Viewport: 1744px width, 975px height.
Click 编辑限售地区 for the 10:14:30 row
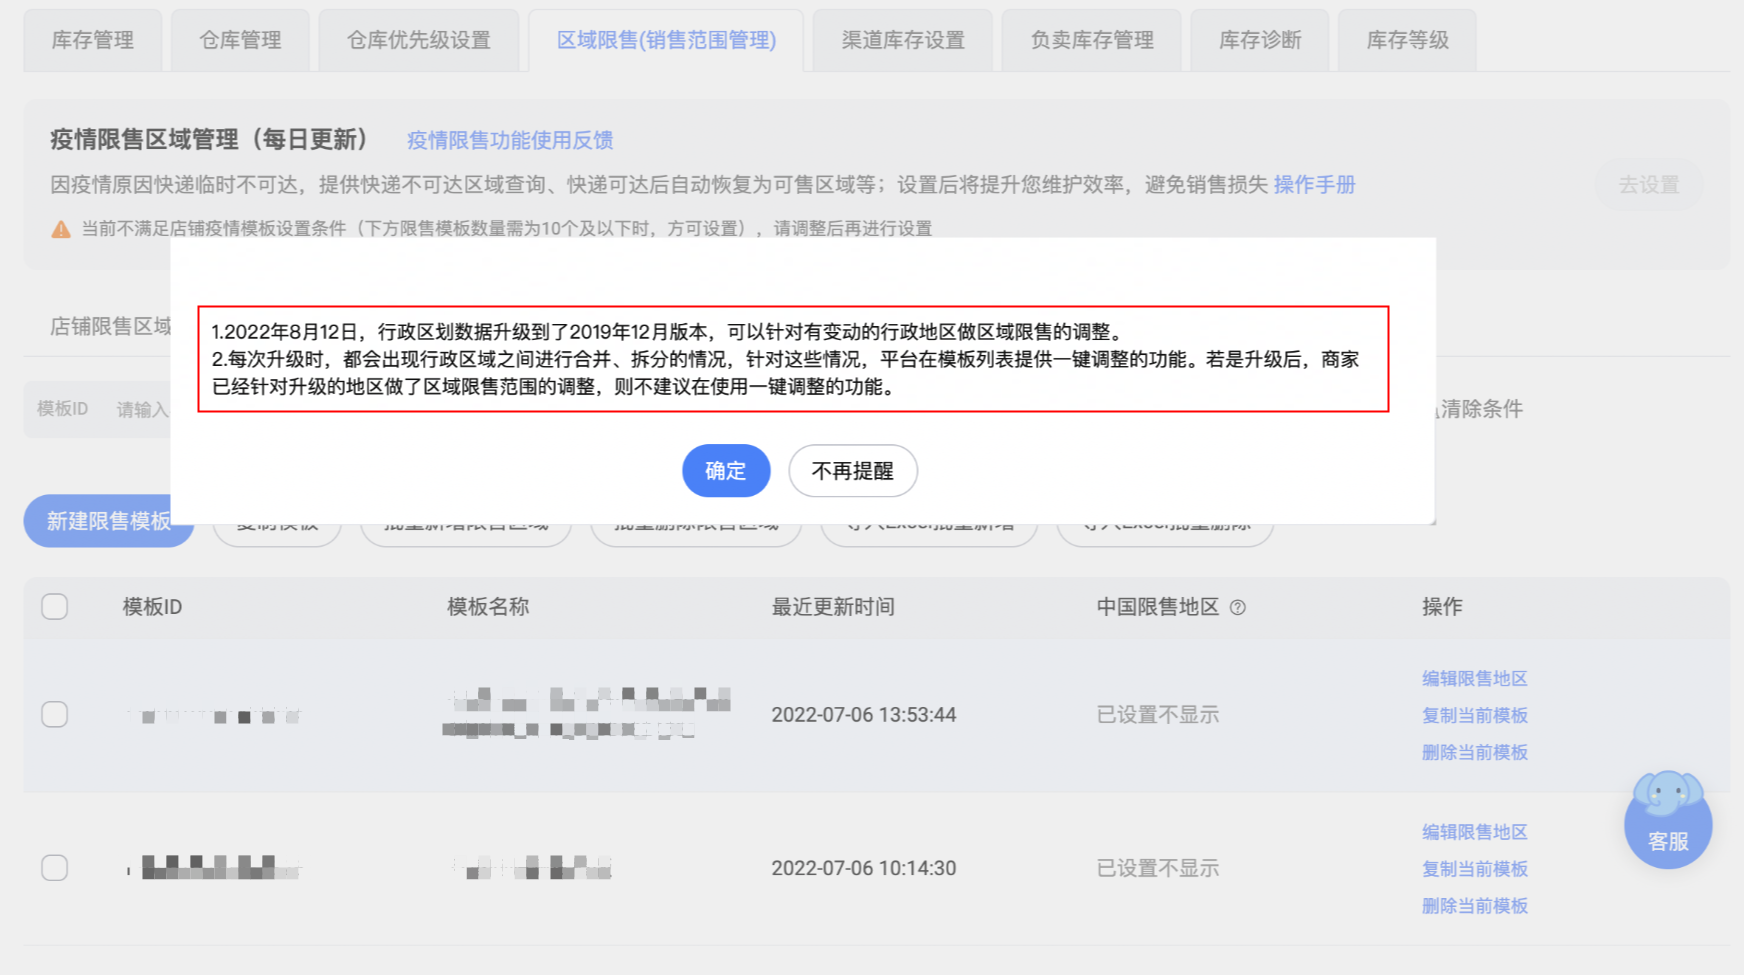(x=1475, y=832)
